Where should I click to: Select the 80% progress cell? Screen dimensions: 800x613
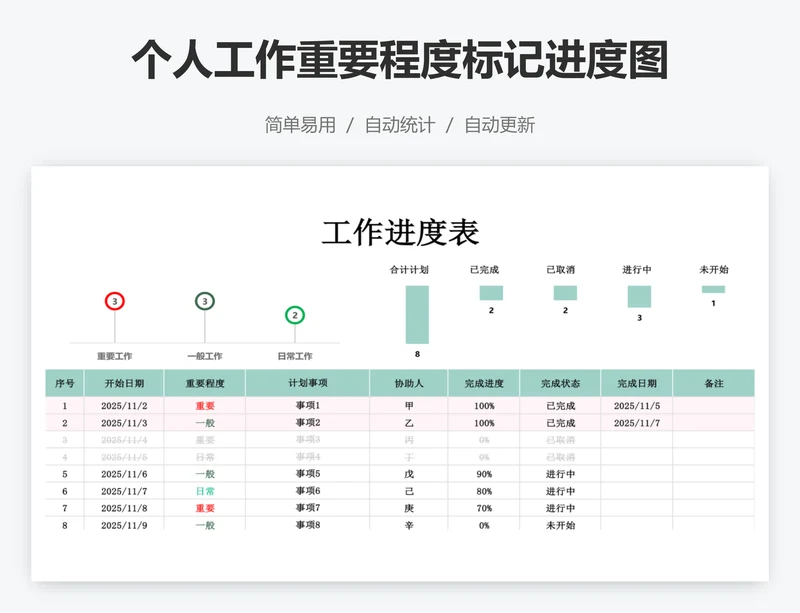pyautogui.click(x=484, y=491)
